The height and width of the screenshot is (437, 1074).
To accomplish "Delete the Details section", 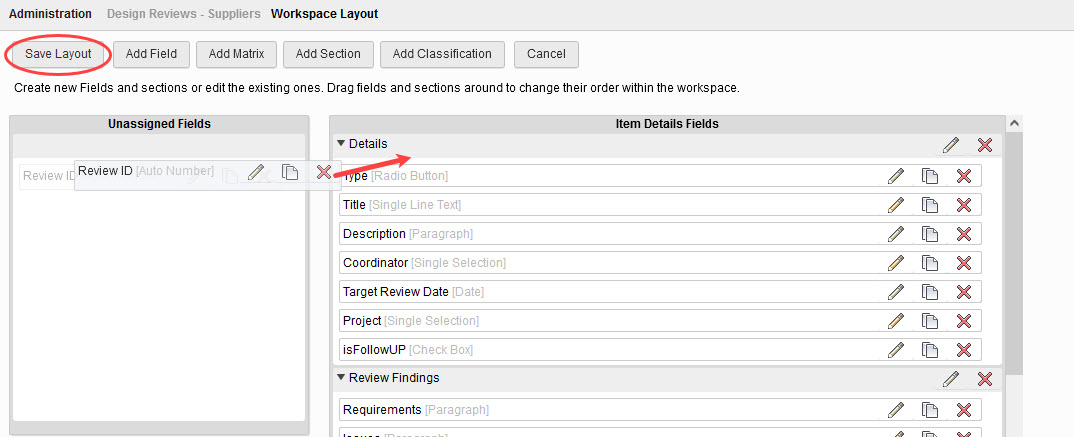I will (x=985, y=145).
